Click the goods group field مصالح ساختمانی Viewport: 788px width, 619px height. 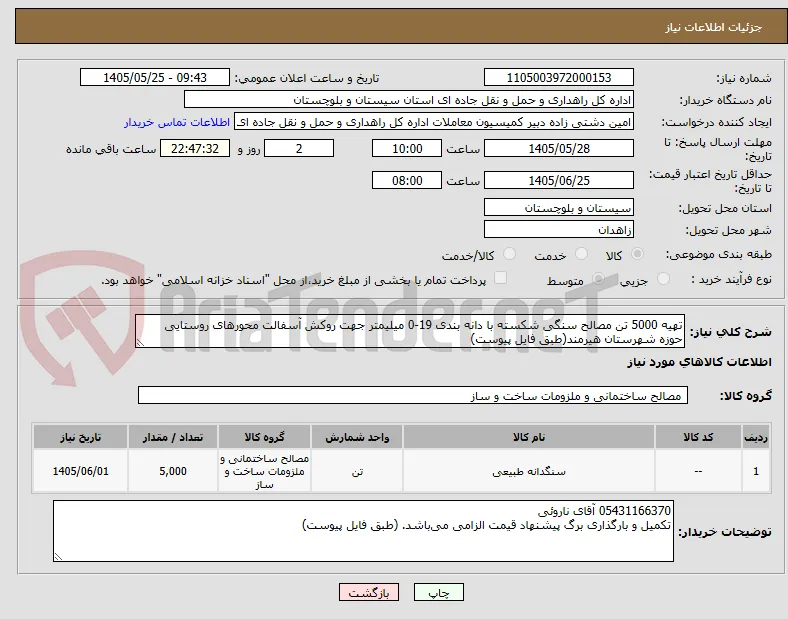click(413, 395)
